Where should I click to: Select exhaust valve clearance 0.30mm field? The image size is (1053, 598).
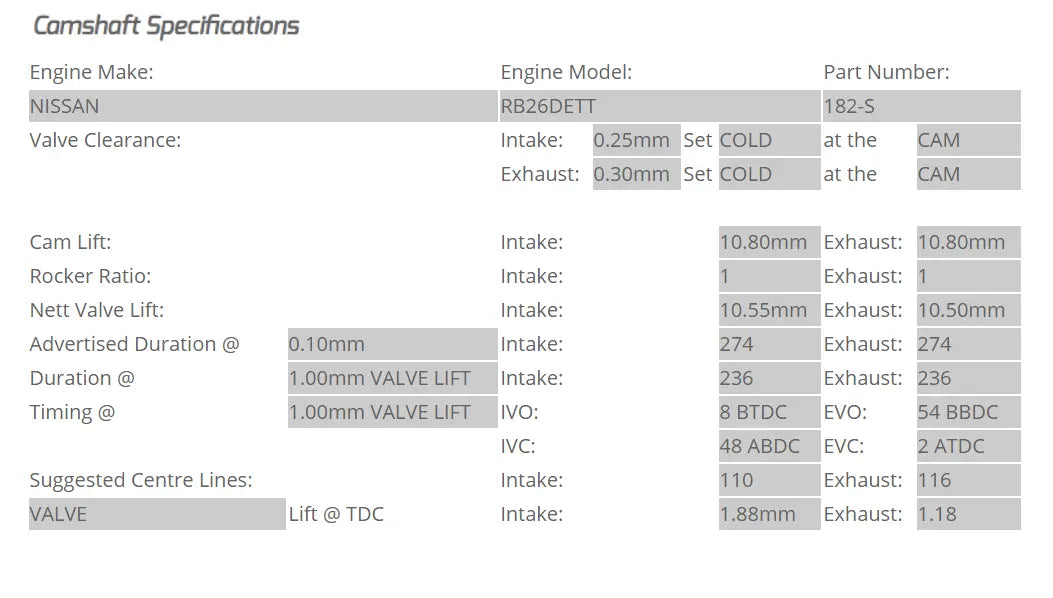click(x=637, y=174)
